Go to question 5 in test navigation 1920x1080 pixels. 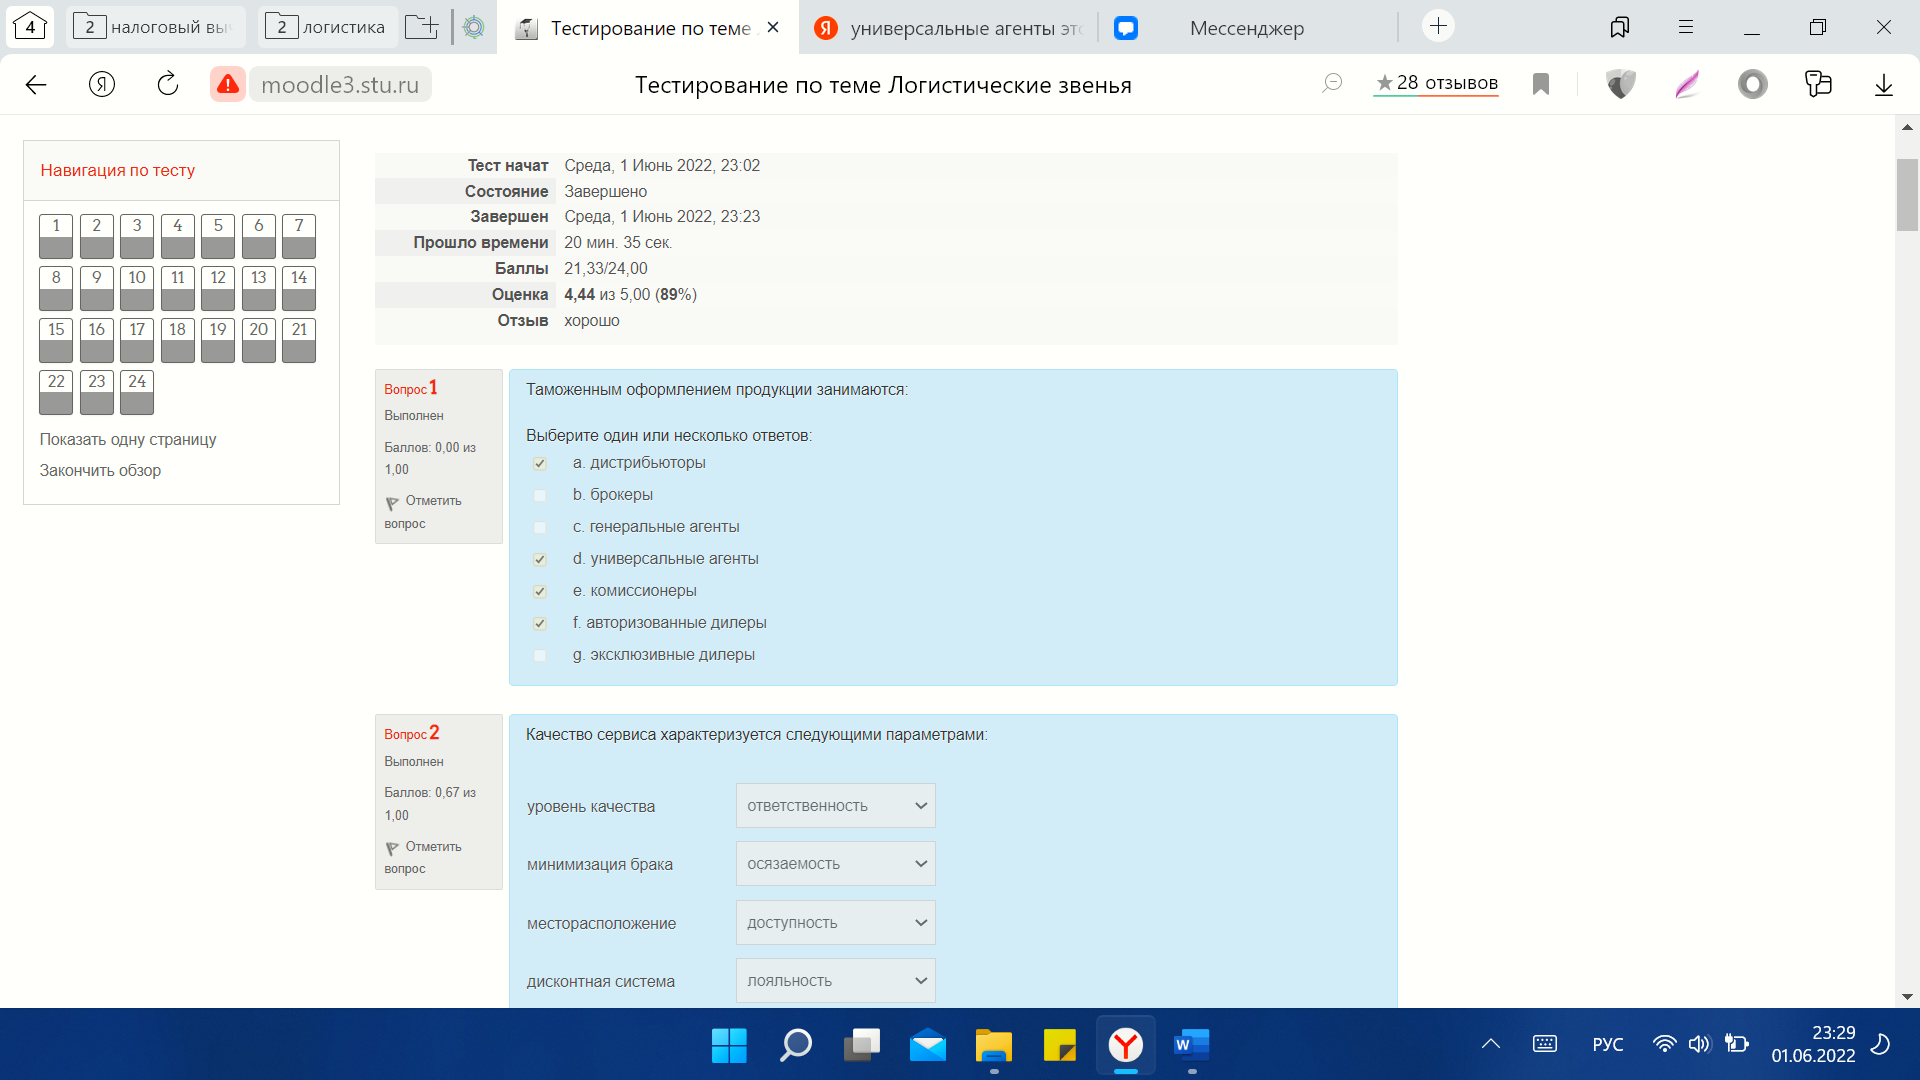[218, 236]
